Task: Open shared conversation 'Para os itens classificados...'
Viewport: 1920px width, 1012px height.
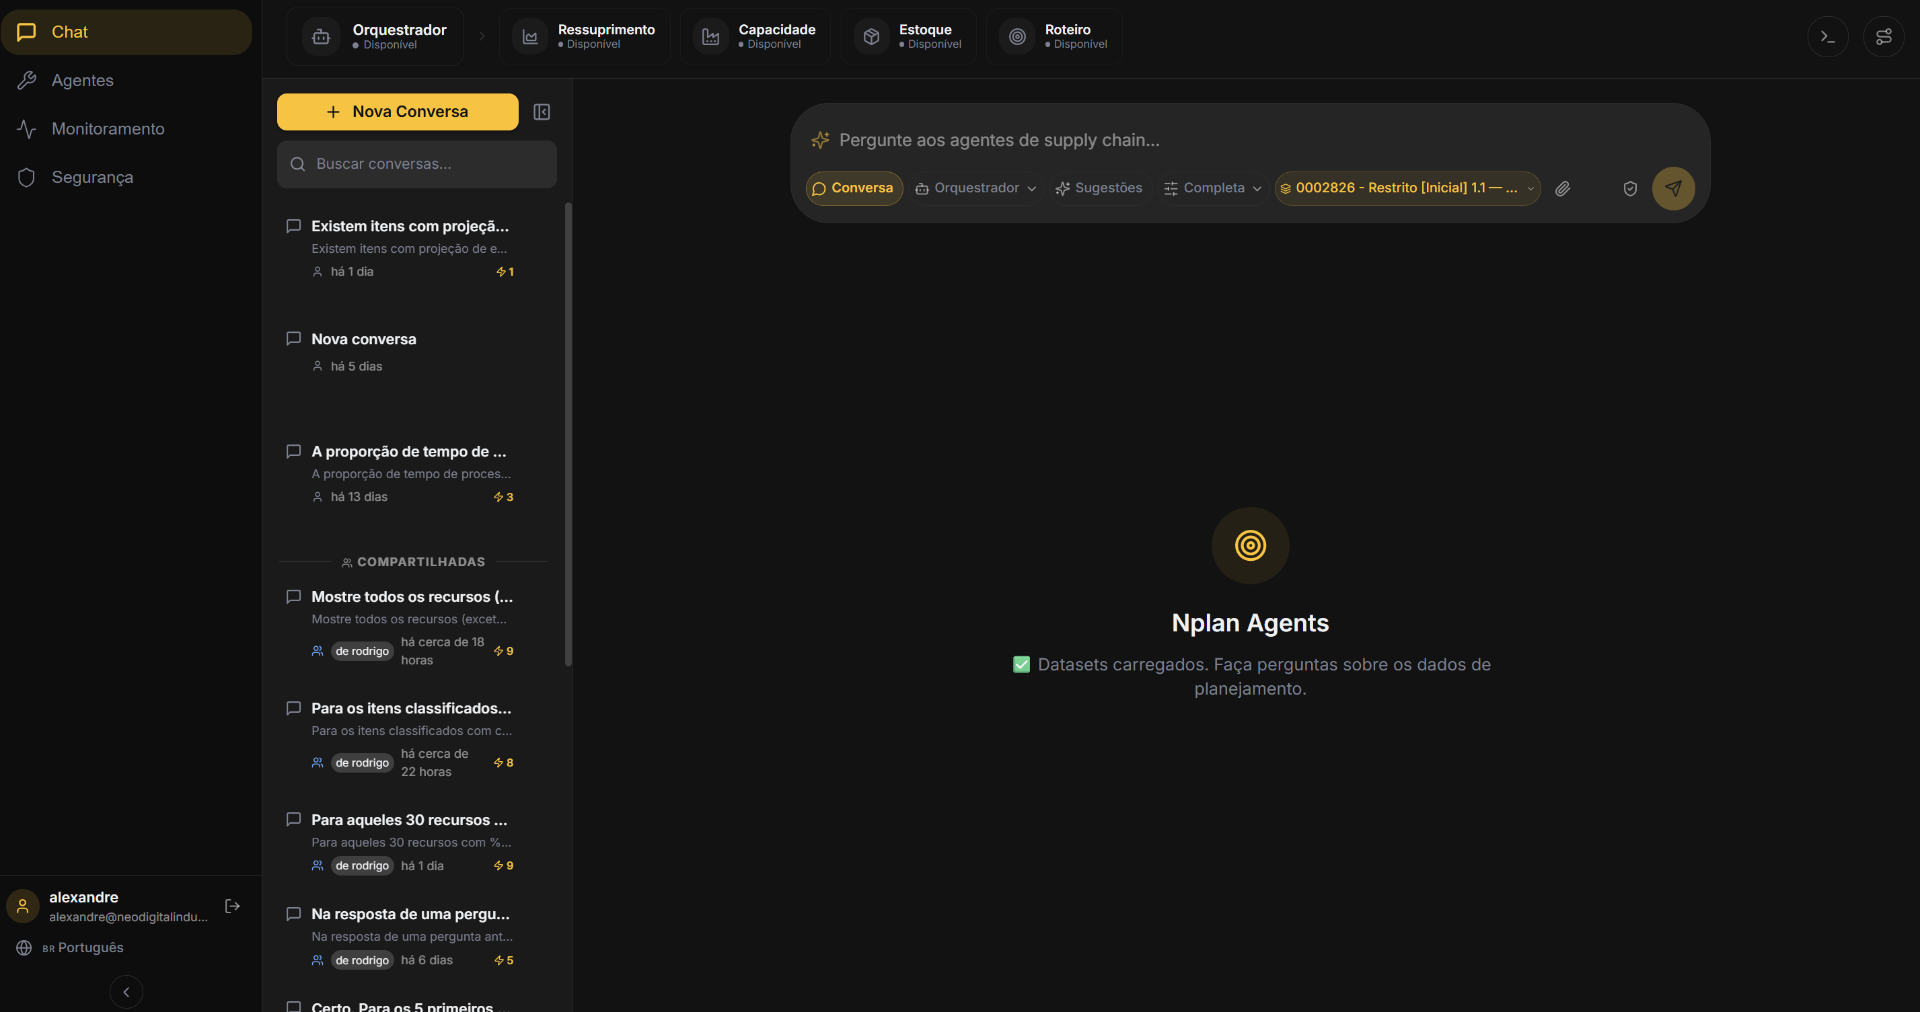Action: tap(416, 739)
